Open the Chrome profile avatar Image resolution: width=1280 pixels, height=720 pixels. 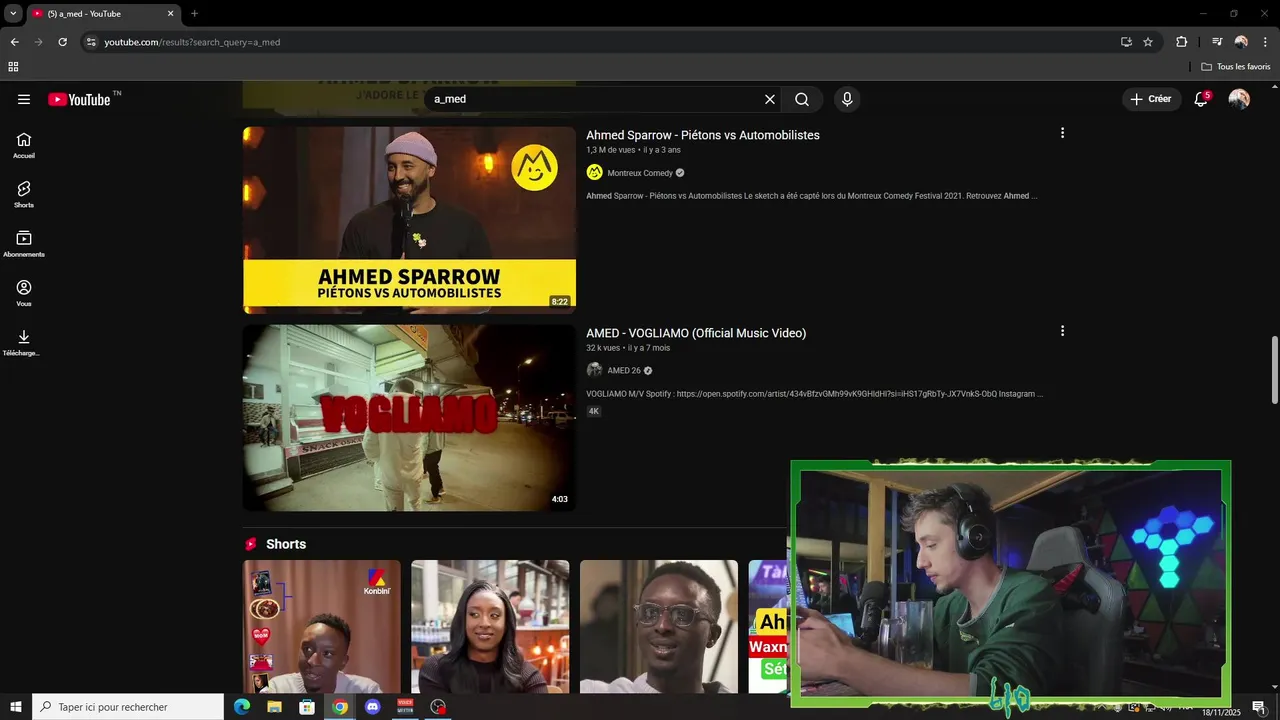coord(1241,42)
